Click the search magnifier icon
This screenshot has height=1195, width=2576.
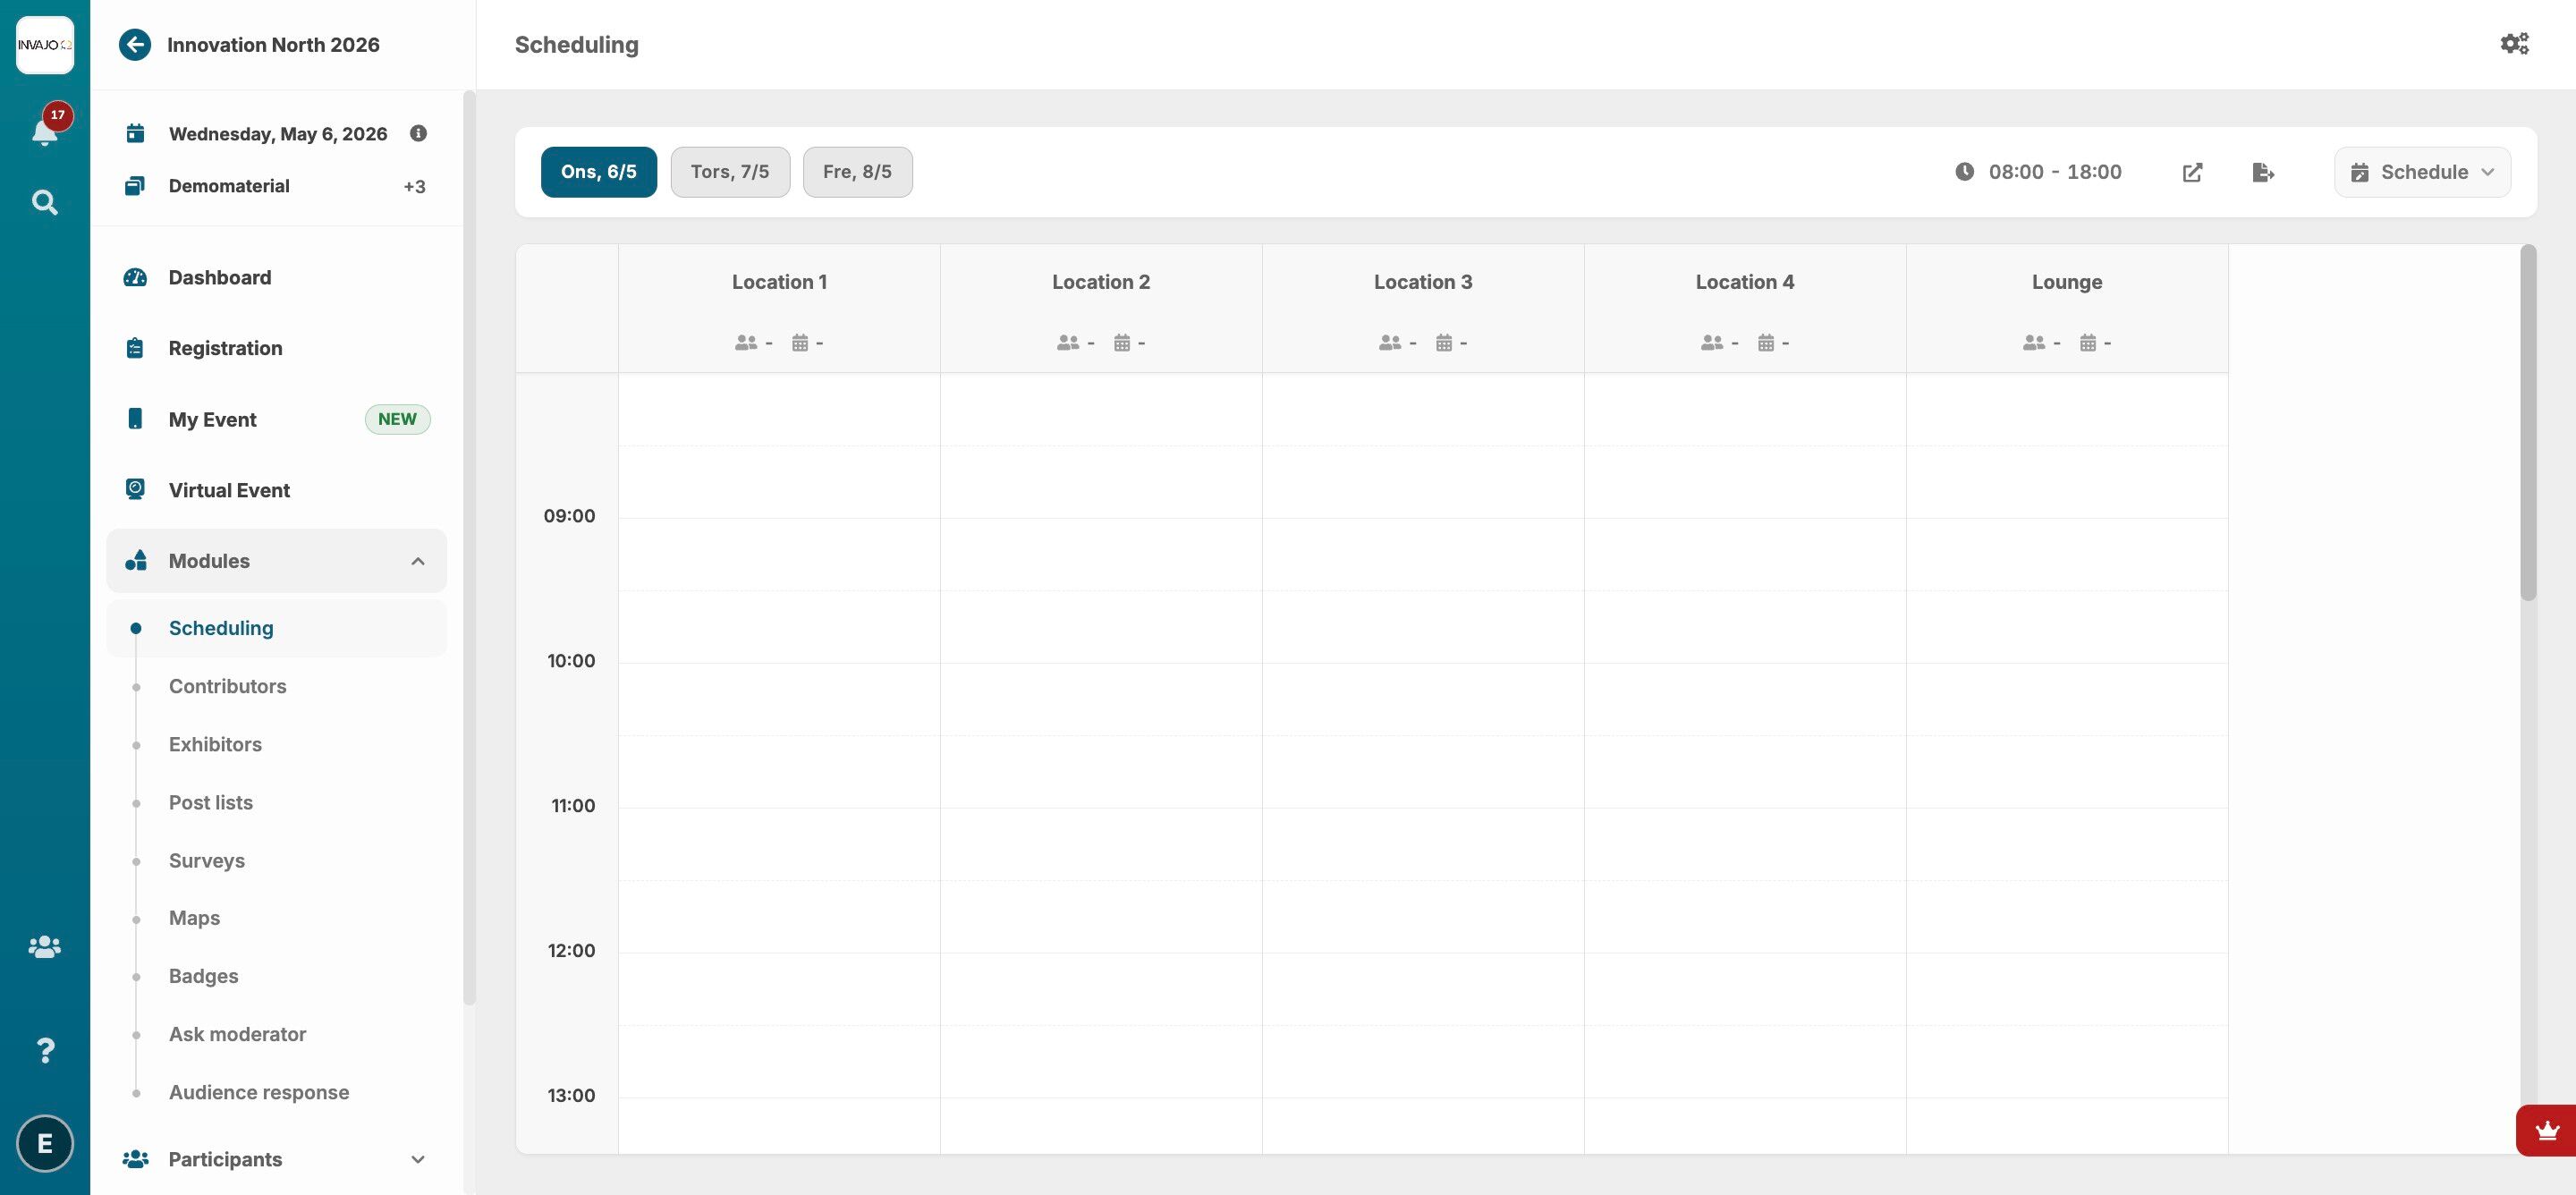click(44, 203)
